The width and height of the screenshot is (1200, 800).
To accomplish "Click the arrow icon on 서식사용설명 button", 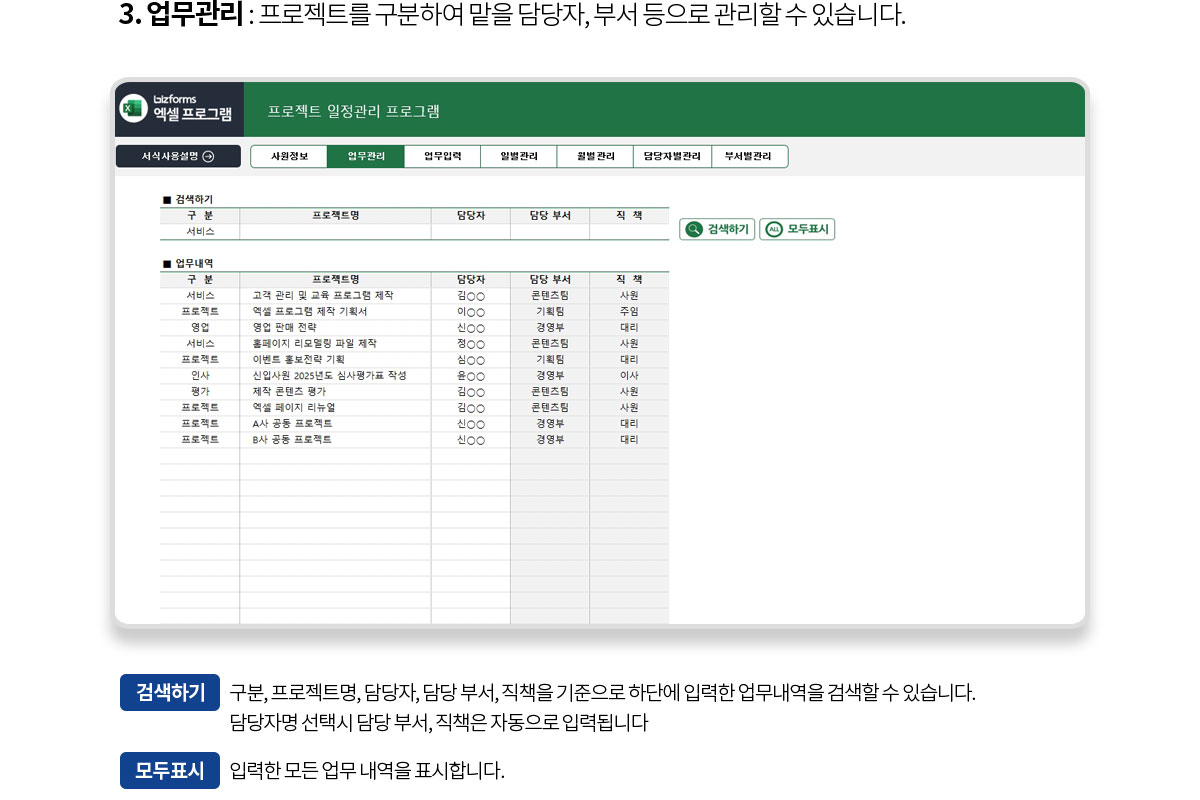I will coord(208,157).
